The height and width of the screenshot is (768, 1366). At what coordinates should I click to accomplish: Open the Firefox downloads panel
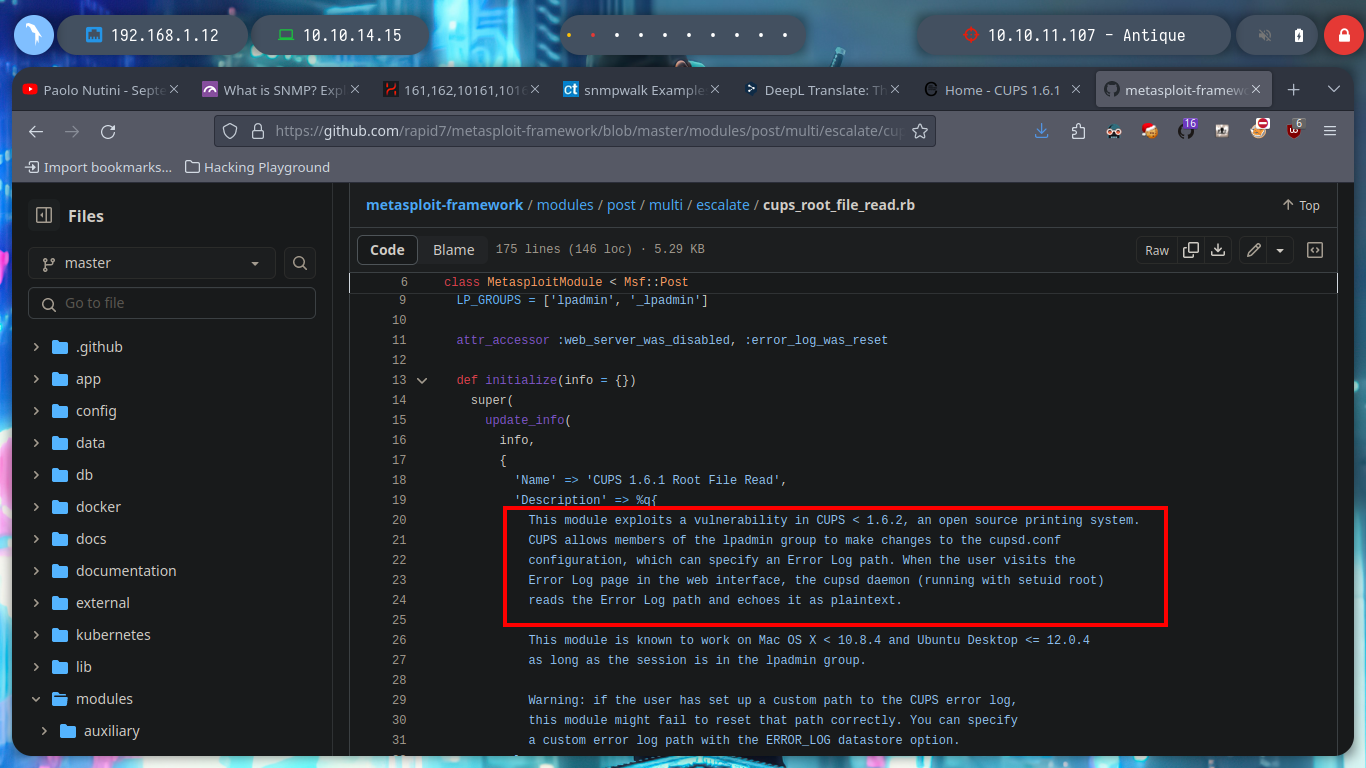[x=1042, y=131]
